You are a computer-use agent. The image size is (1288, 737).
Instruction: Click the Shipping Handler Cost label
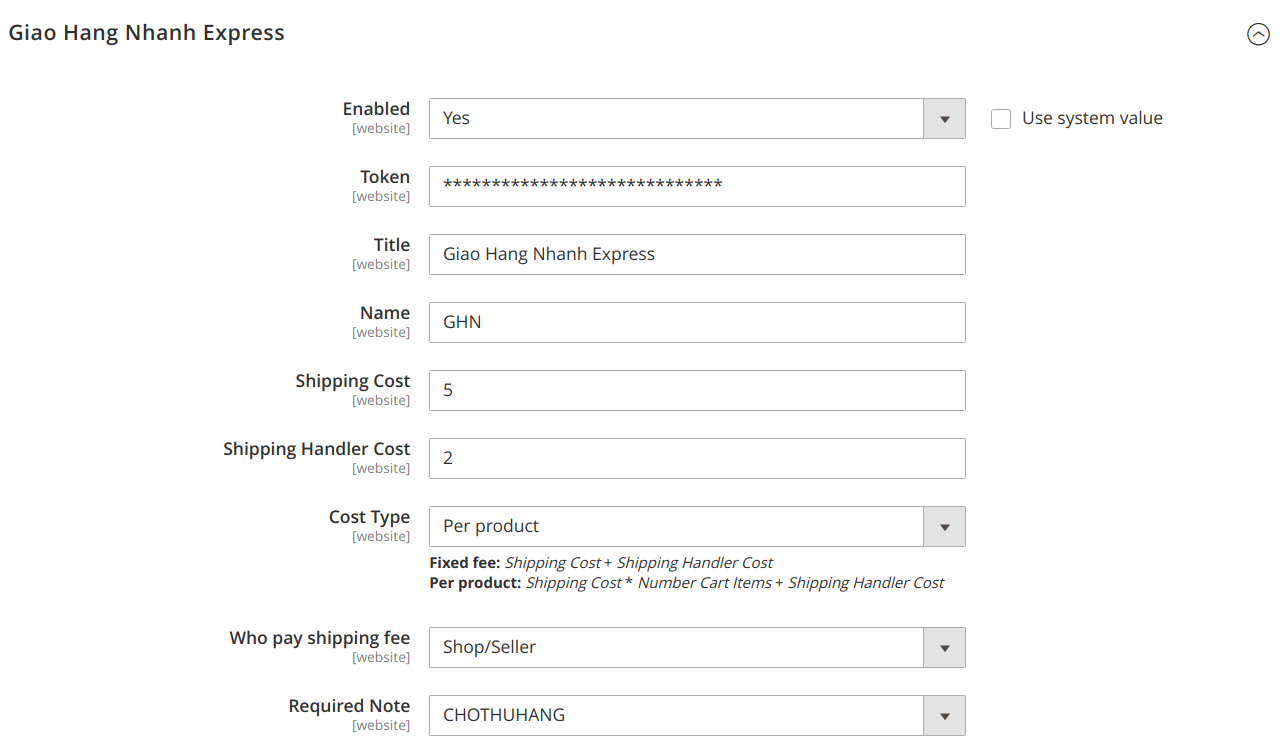(317, 449)
